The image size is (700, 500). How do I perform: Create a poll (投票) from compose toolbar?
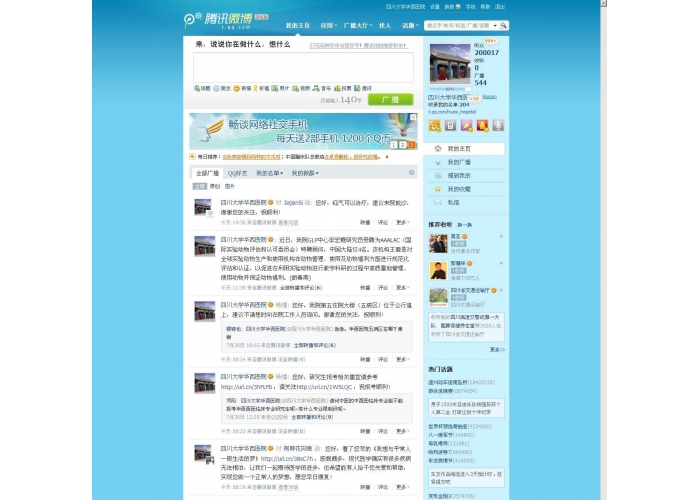(x=342, y=88)
